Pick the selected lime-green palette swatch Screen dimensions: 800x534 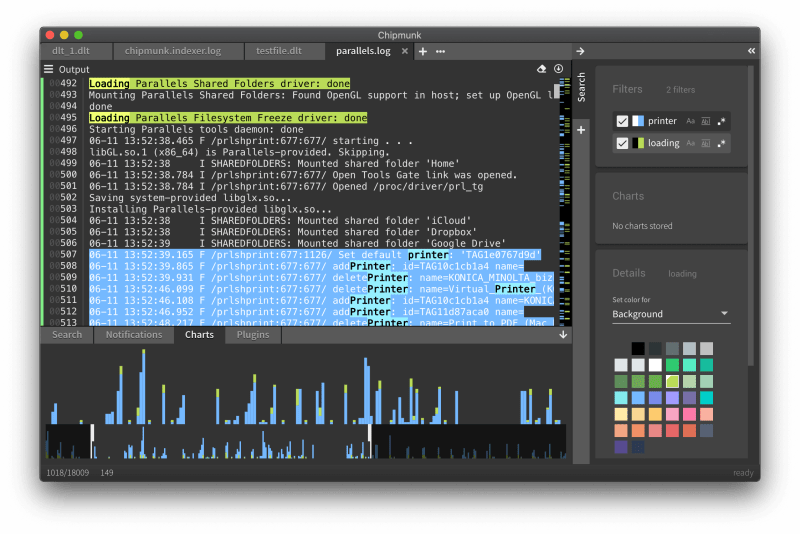(672, 381)
